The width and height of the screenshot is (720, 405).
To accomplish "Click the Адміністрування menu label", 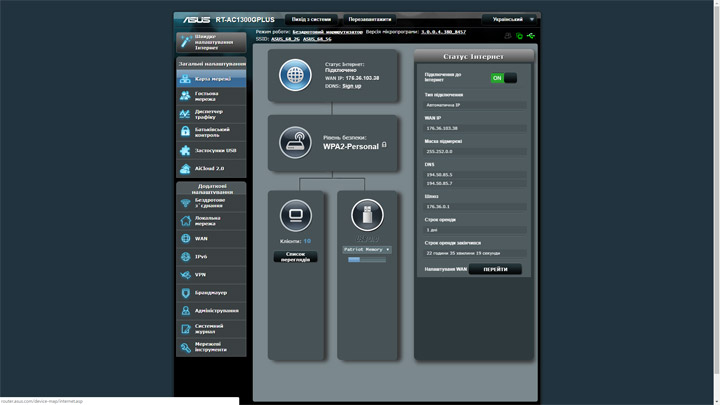I will pyautogui.click(x=216, y=311).
